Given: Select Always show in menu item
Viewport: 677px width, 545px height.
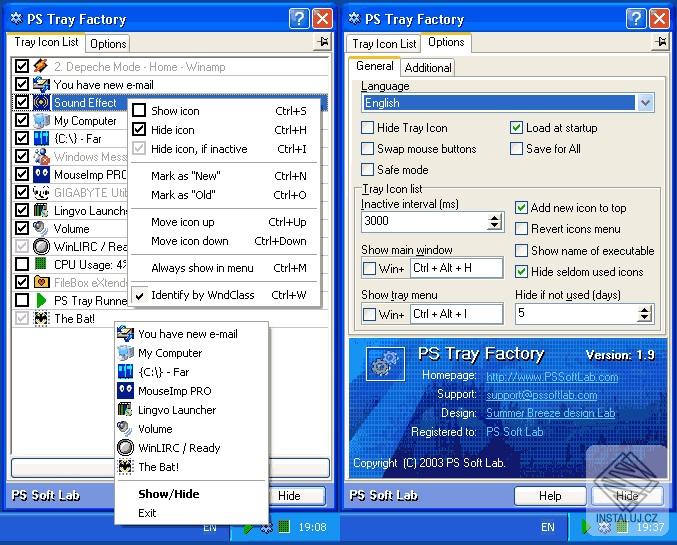Looking at the screenshot, I should click(x=225, y=268).
